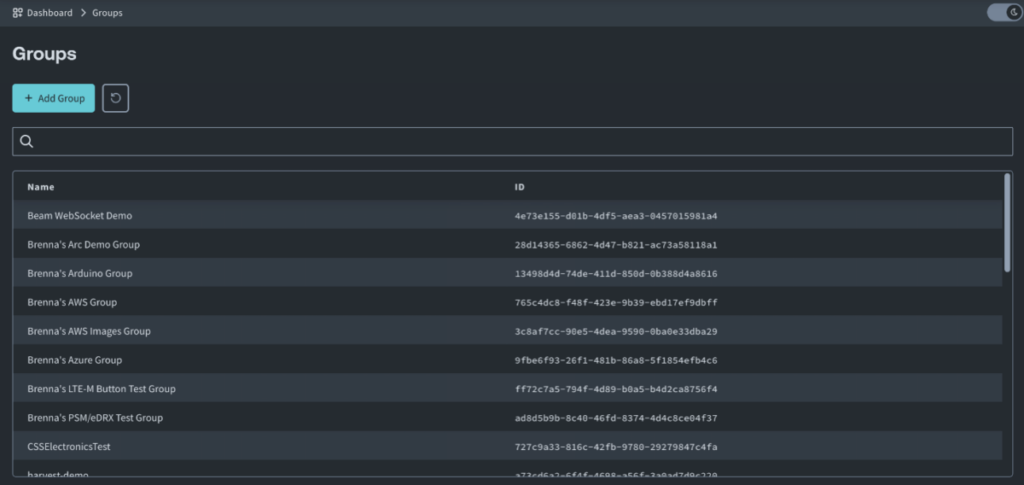The image size is (1024, 485).
Task: Sort by the Name column header
Action: pyautogui.click(x=41, y=187)
